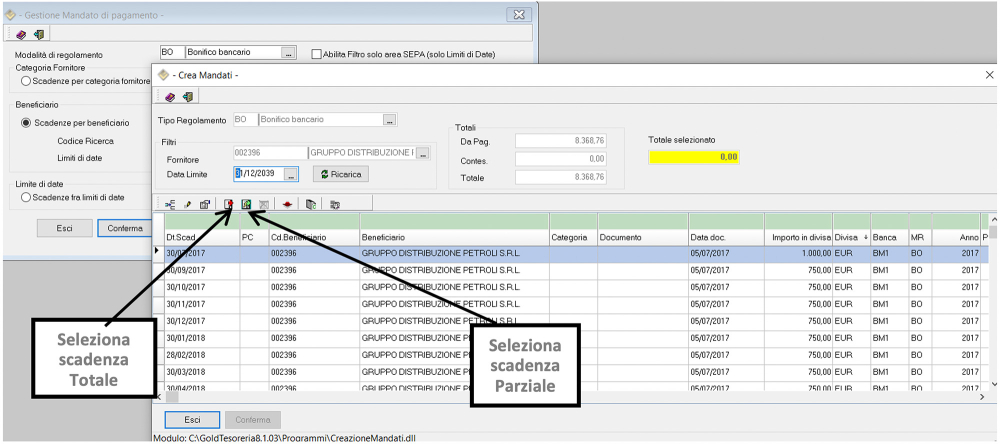Select Scadenze per categoria fornitore radio option
This screenshot has height=444, width=1000.
coord(26,80)
